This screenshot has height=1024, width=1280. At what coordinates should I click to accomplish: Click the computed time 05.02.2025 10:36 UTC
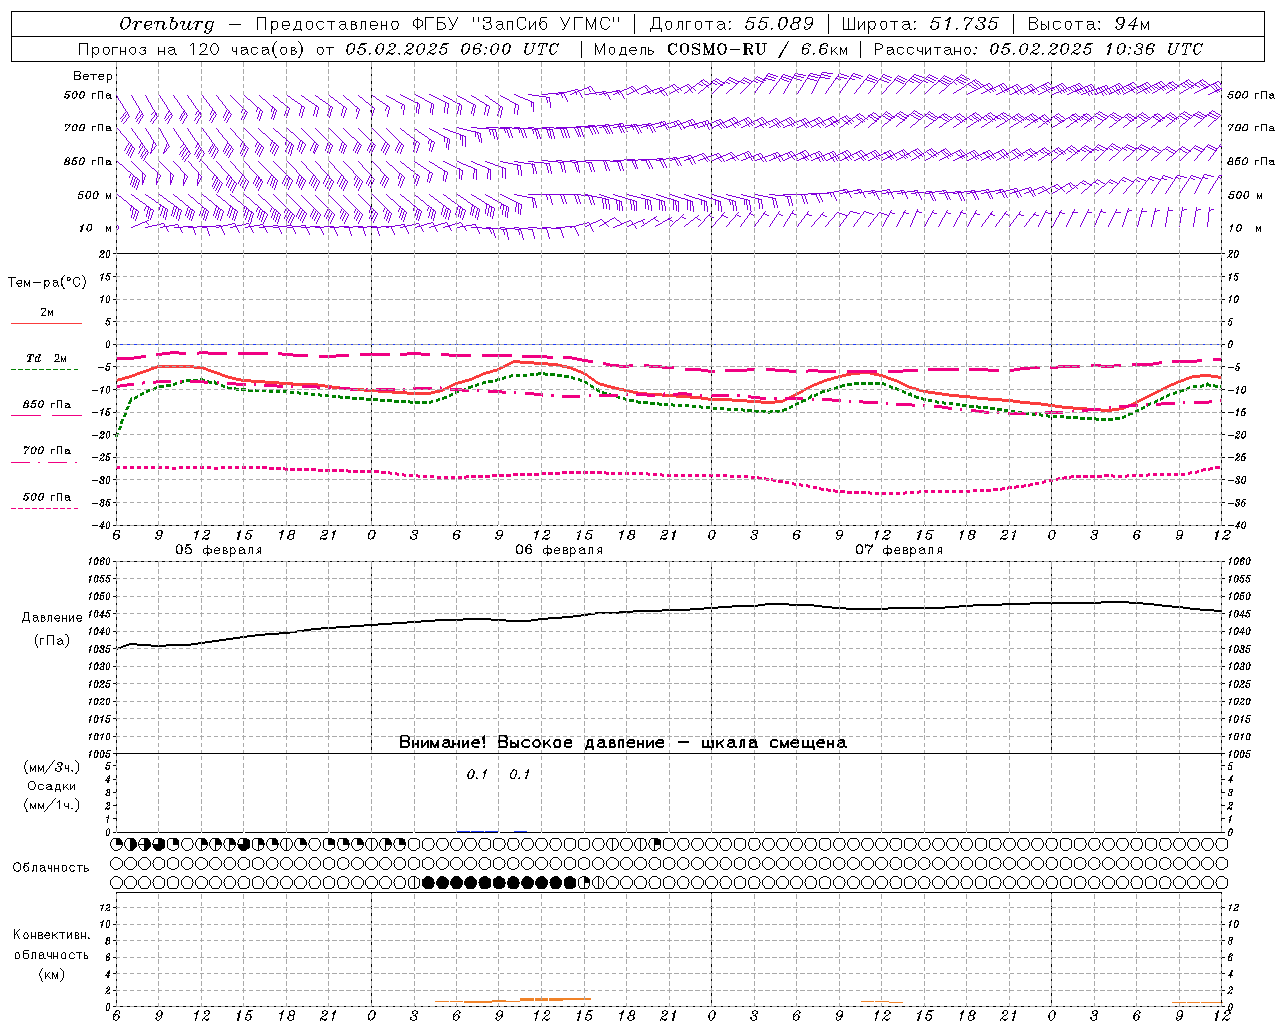[1096, 49]
